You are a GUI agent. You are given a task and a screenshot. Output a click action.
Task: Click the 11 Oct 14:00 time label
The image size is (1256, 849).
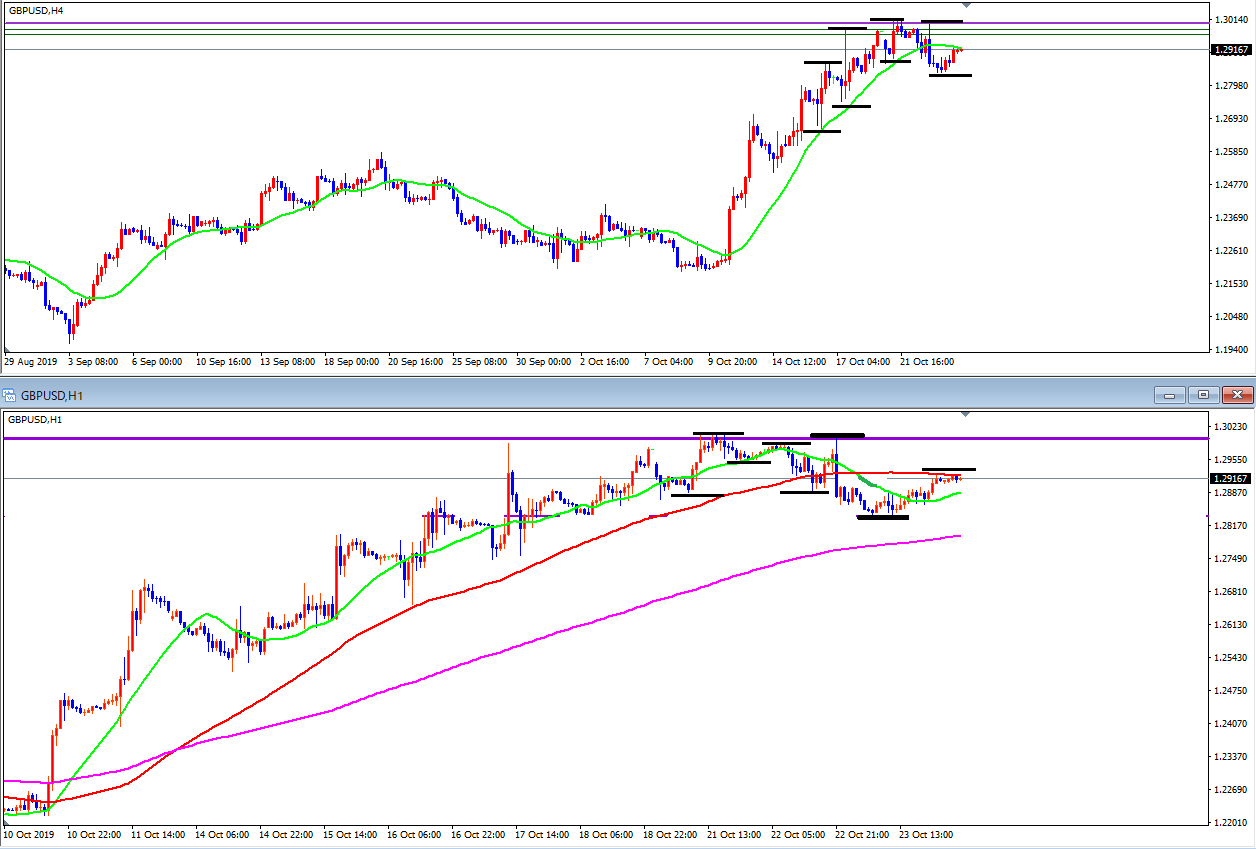click(159, 834)
